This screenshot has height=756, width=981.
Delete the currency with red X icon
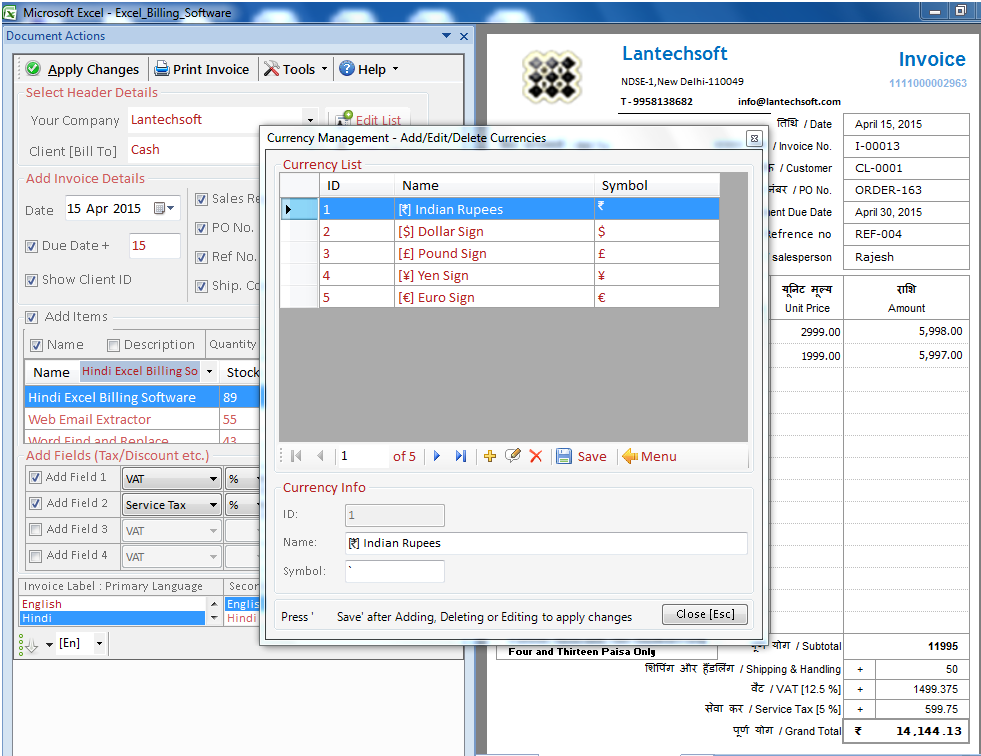click(x=536, y=456)
